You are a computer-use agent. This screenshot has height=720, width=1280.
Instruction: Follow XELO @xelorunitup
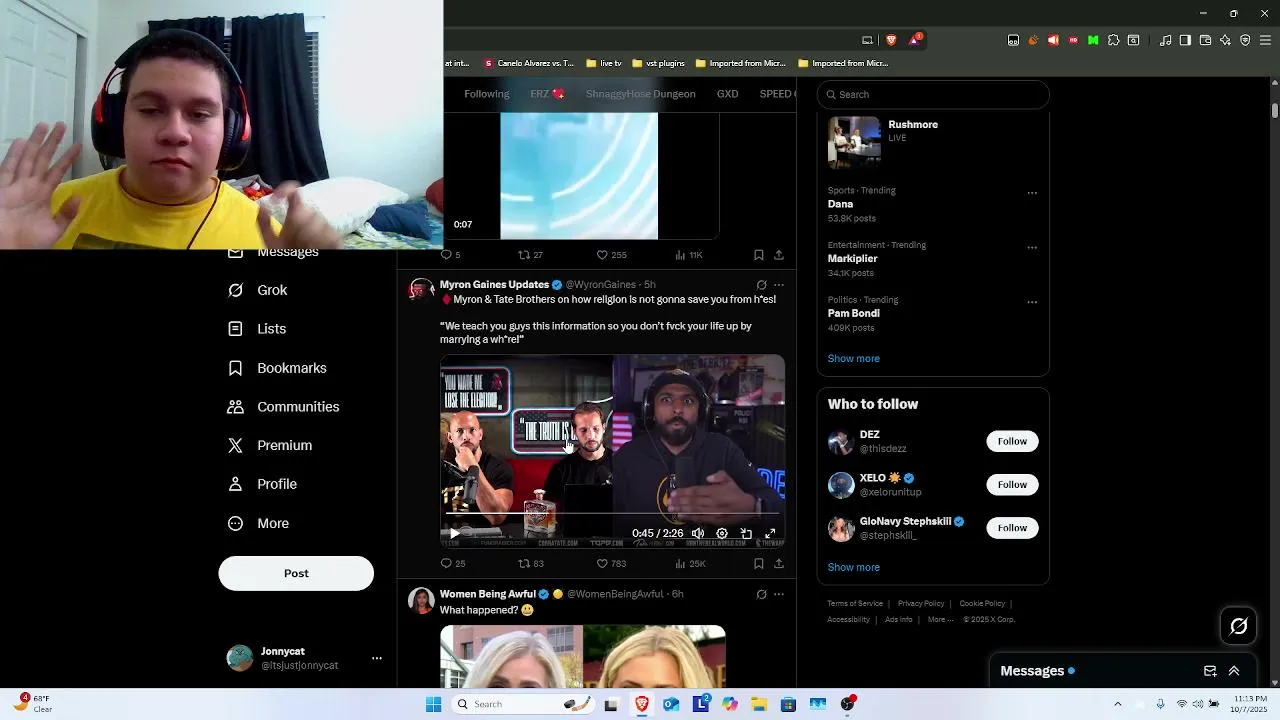[1012, 485]
